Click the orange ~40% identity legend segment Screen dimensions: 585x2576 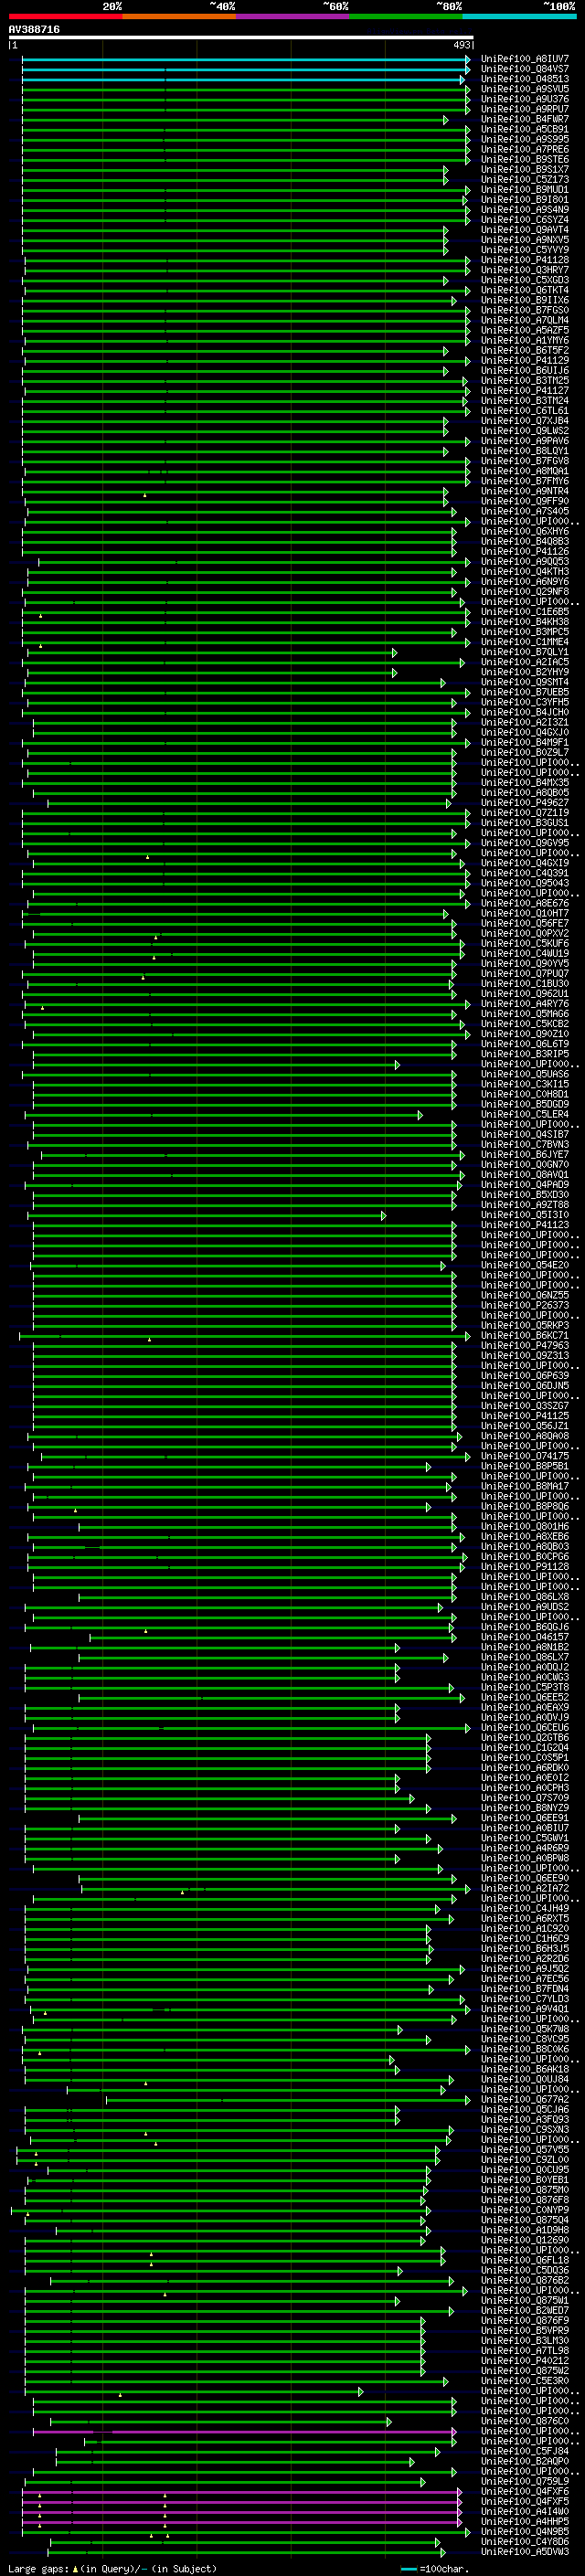pyautogui.click(x=179, y=16)
